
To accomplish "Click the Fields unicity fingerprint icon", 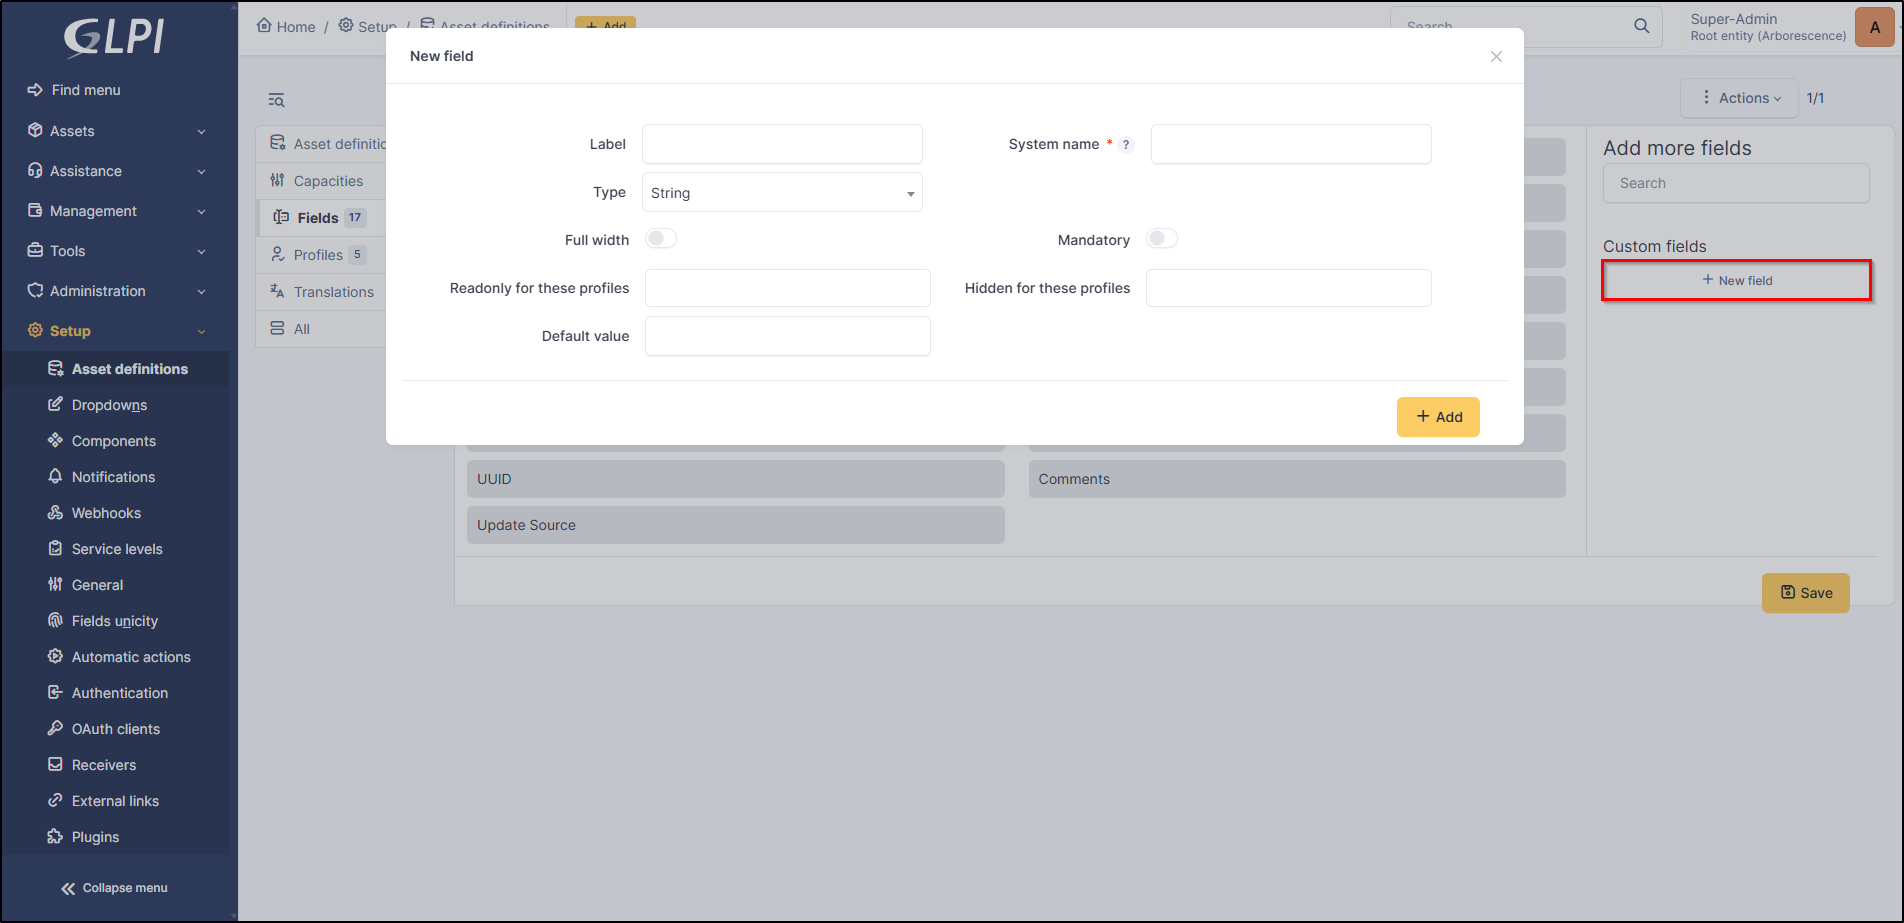I will [56, 621].
